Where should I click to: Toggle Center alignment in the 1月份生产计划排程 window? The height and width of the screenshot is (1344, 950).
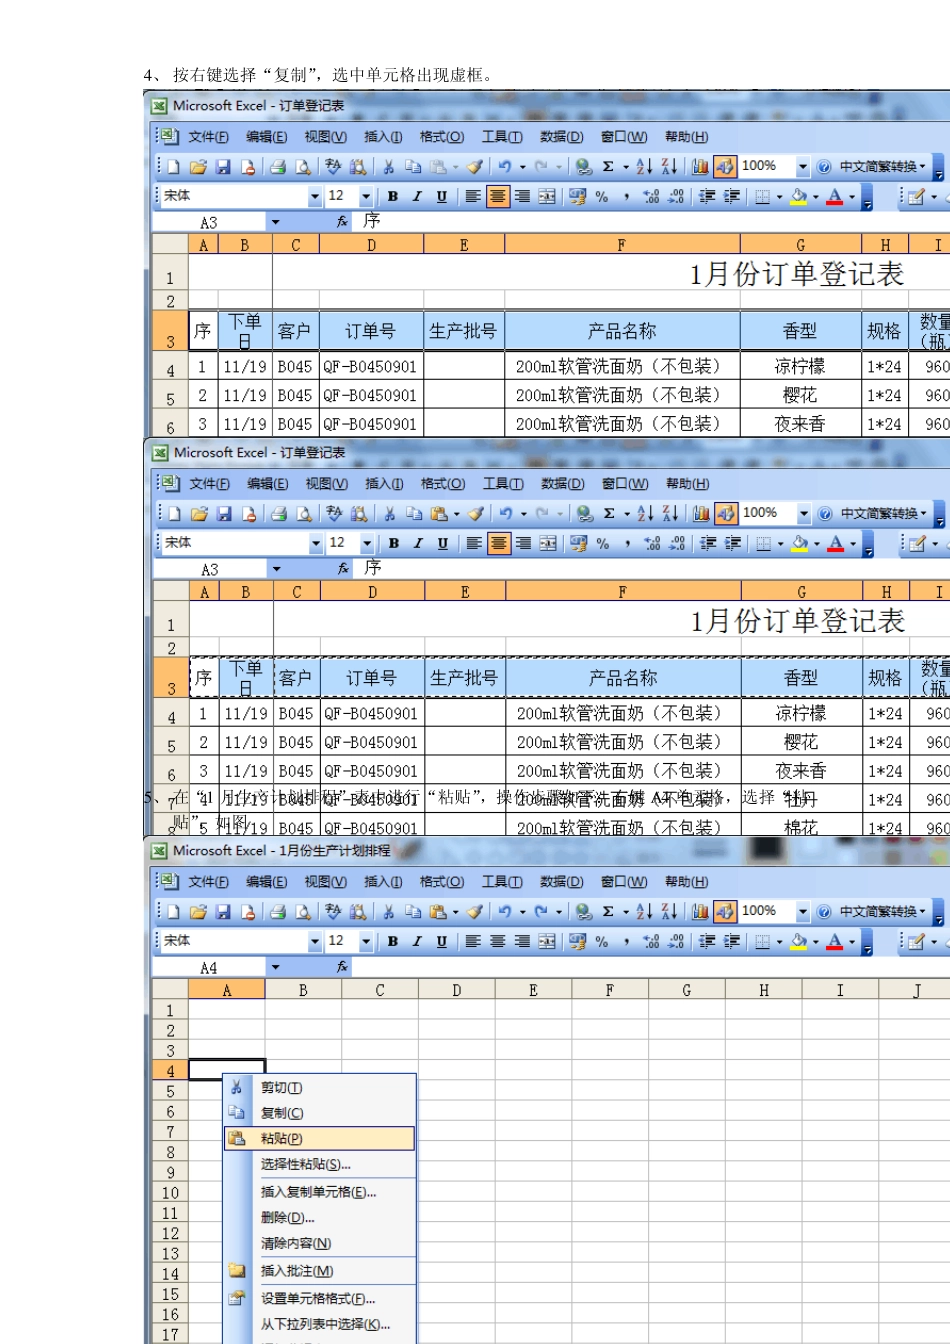497,941
